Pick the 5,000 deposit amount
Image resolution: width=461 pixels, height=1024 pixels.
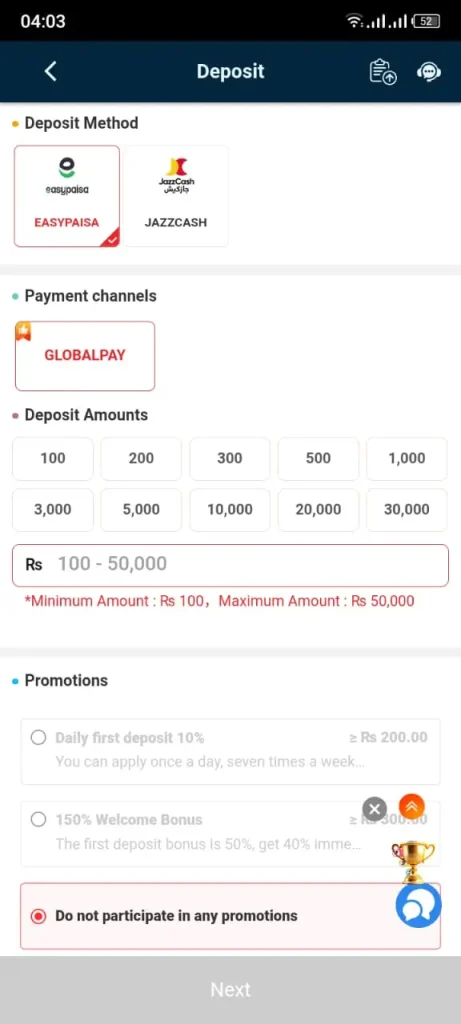141,509
